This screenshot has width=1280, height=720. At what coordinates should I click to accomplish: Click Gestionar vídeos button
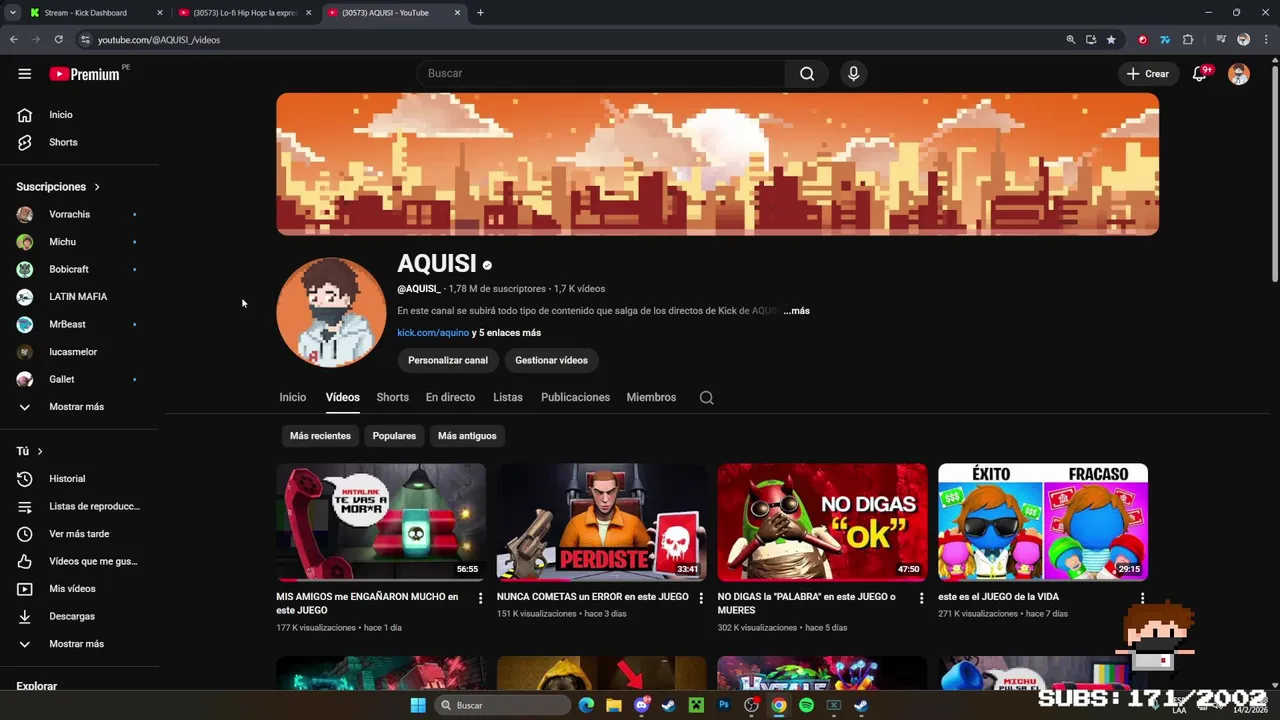click(551, 360)
